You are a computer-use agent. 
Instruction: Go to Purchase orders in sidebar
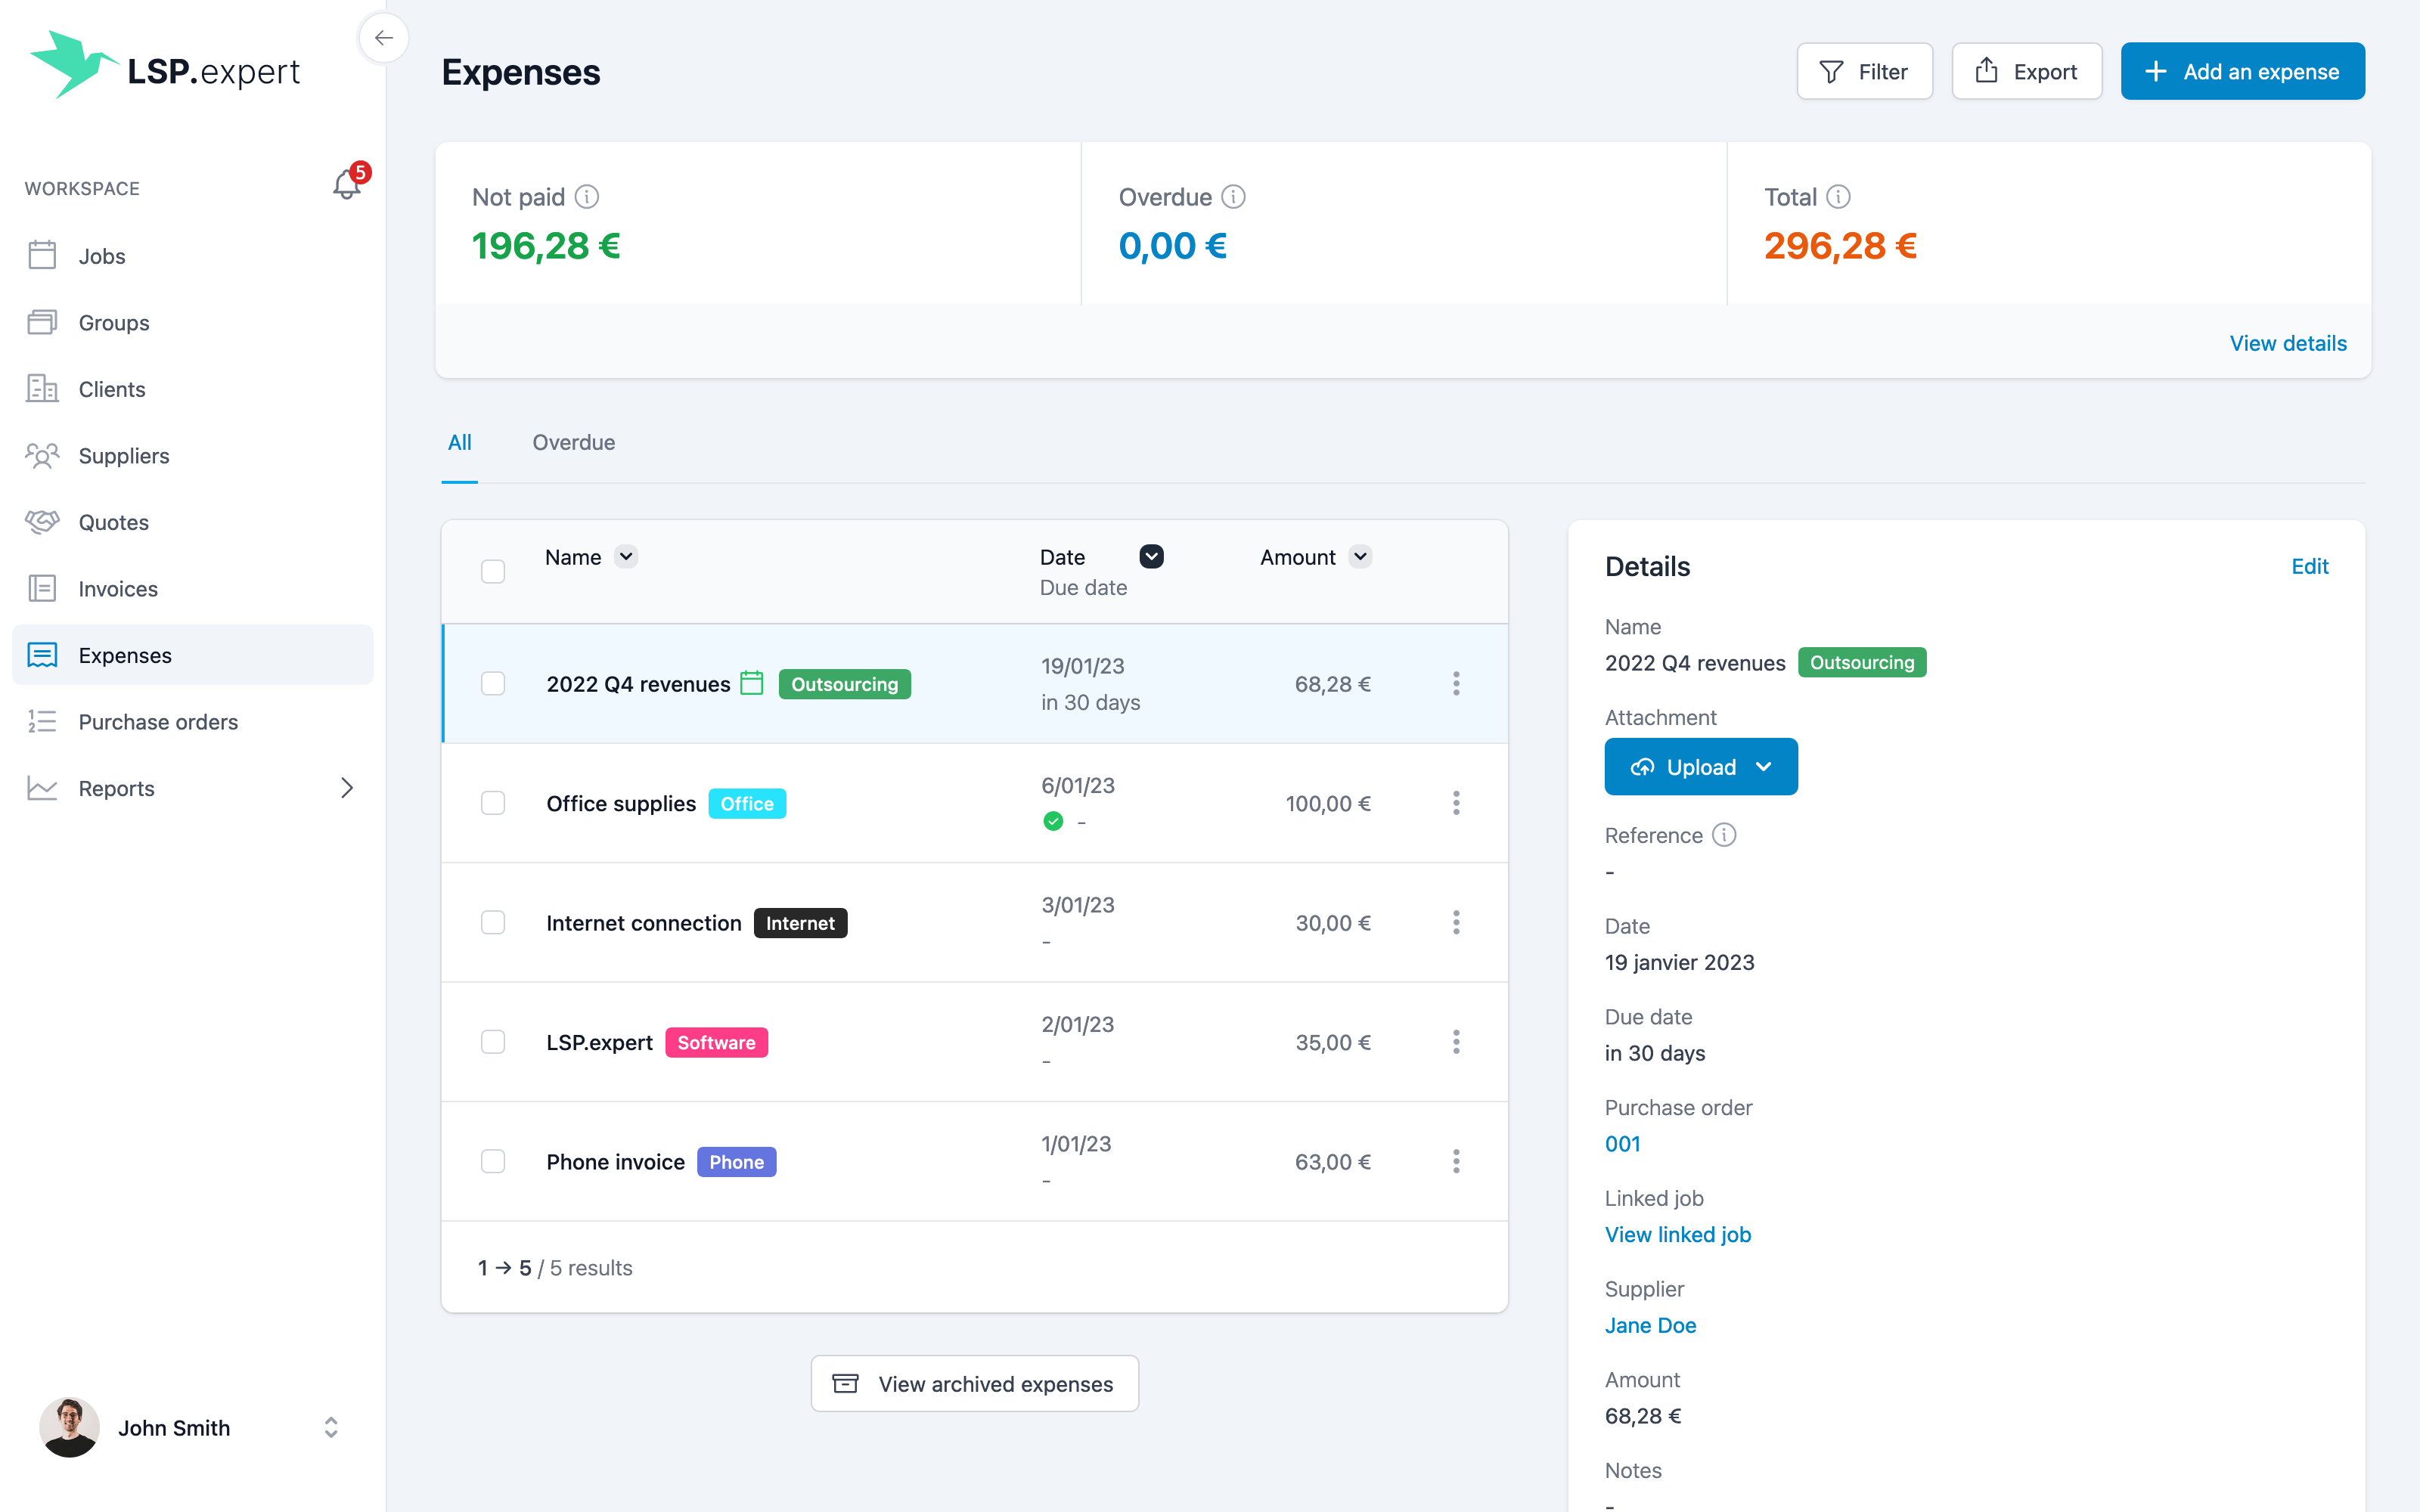tap(158, 722)
